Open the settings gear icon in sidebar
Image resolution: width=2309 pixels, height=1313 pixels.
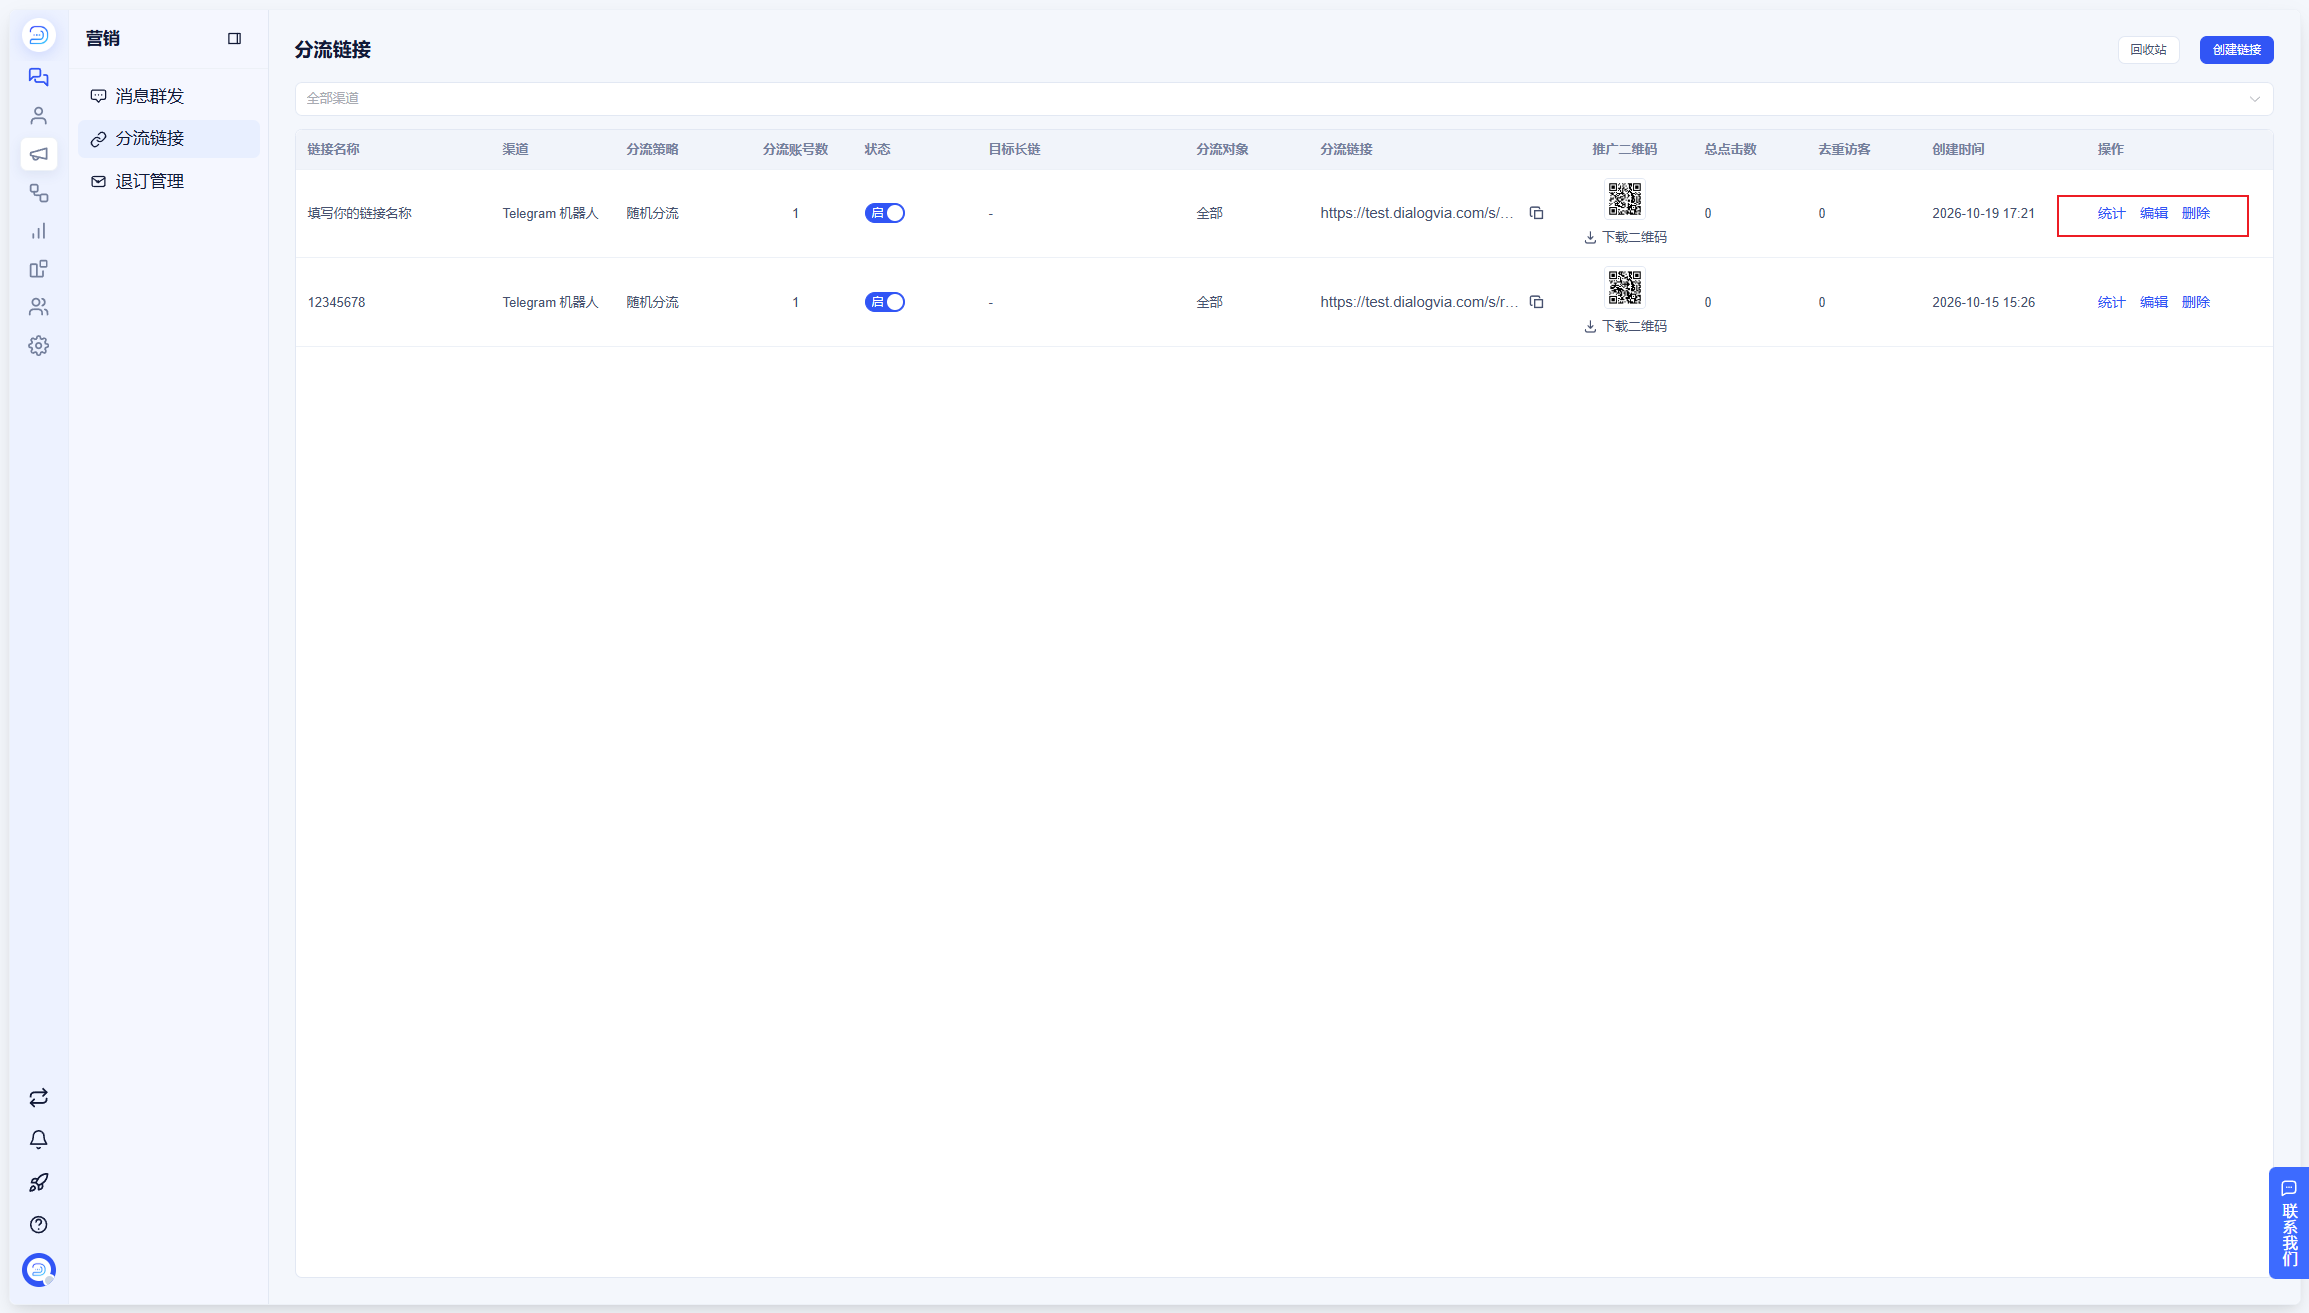[38, 346]
